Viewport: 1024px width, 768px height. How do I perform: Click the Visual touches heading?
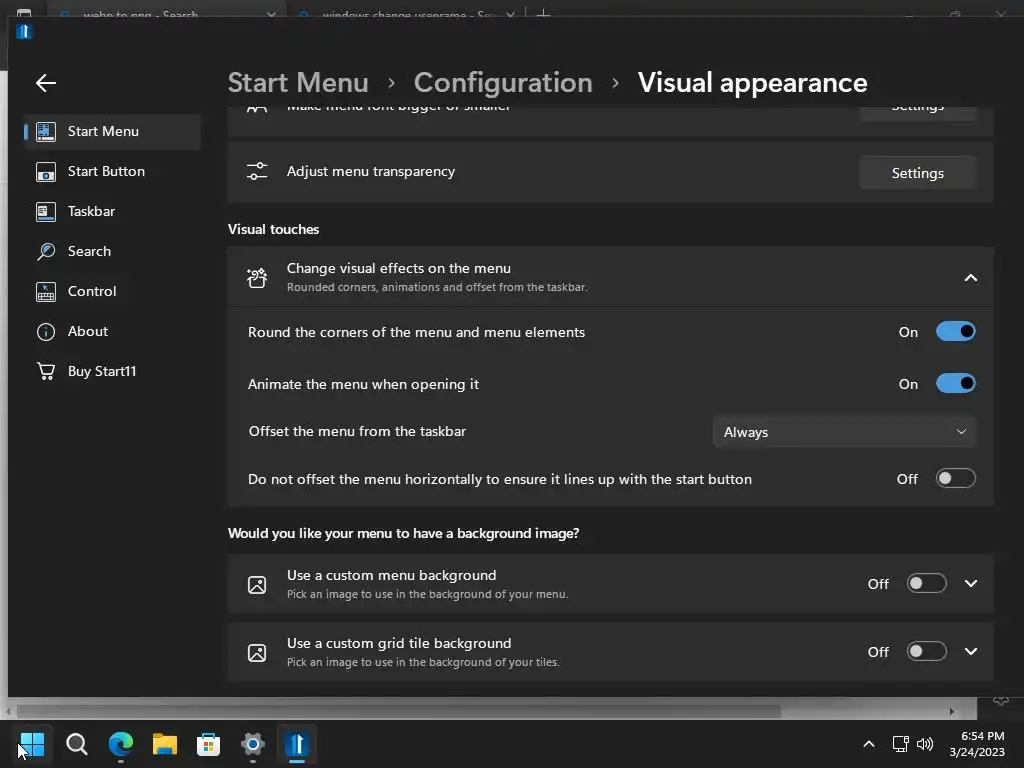tap(274, 229)
